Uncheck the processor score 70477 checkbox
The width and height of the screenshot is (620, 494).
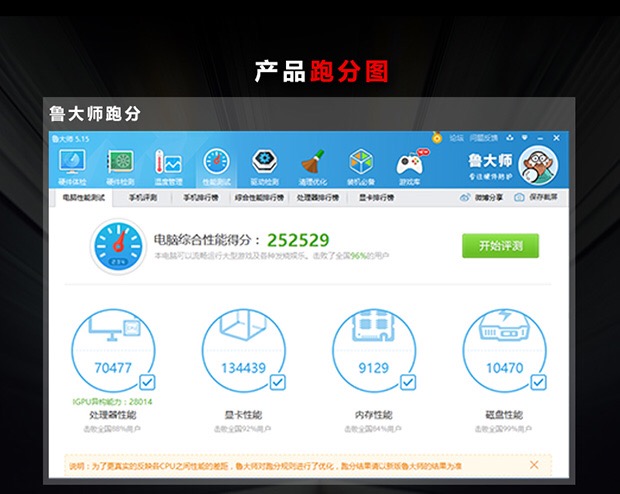(147, 382)
